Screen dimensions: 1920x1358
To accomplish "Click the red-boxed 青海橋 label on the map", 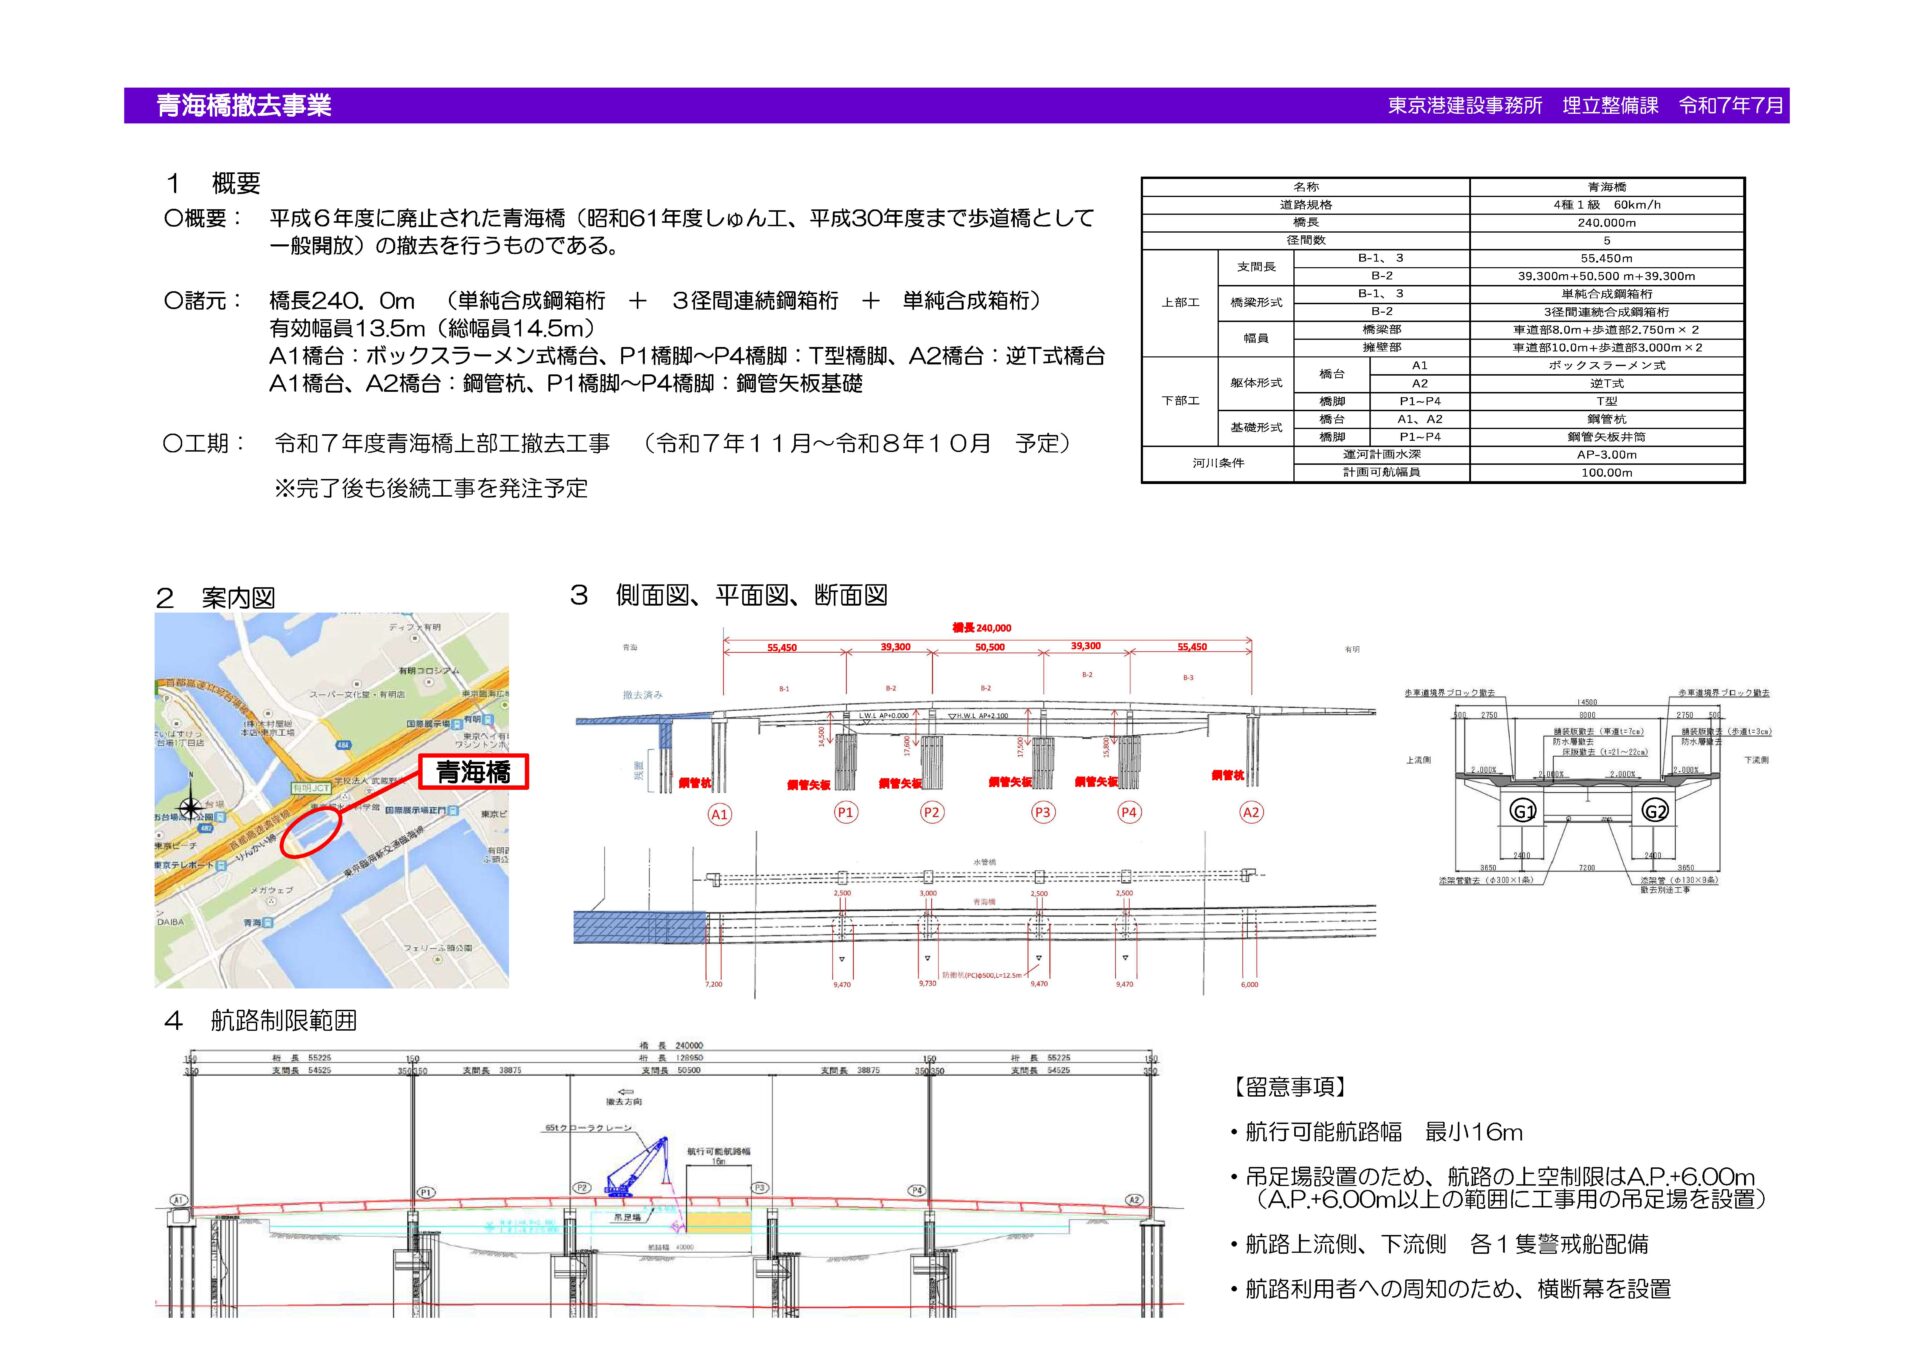I will (473, 772).
